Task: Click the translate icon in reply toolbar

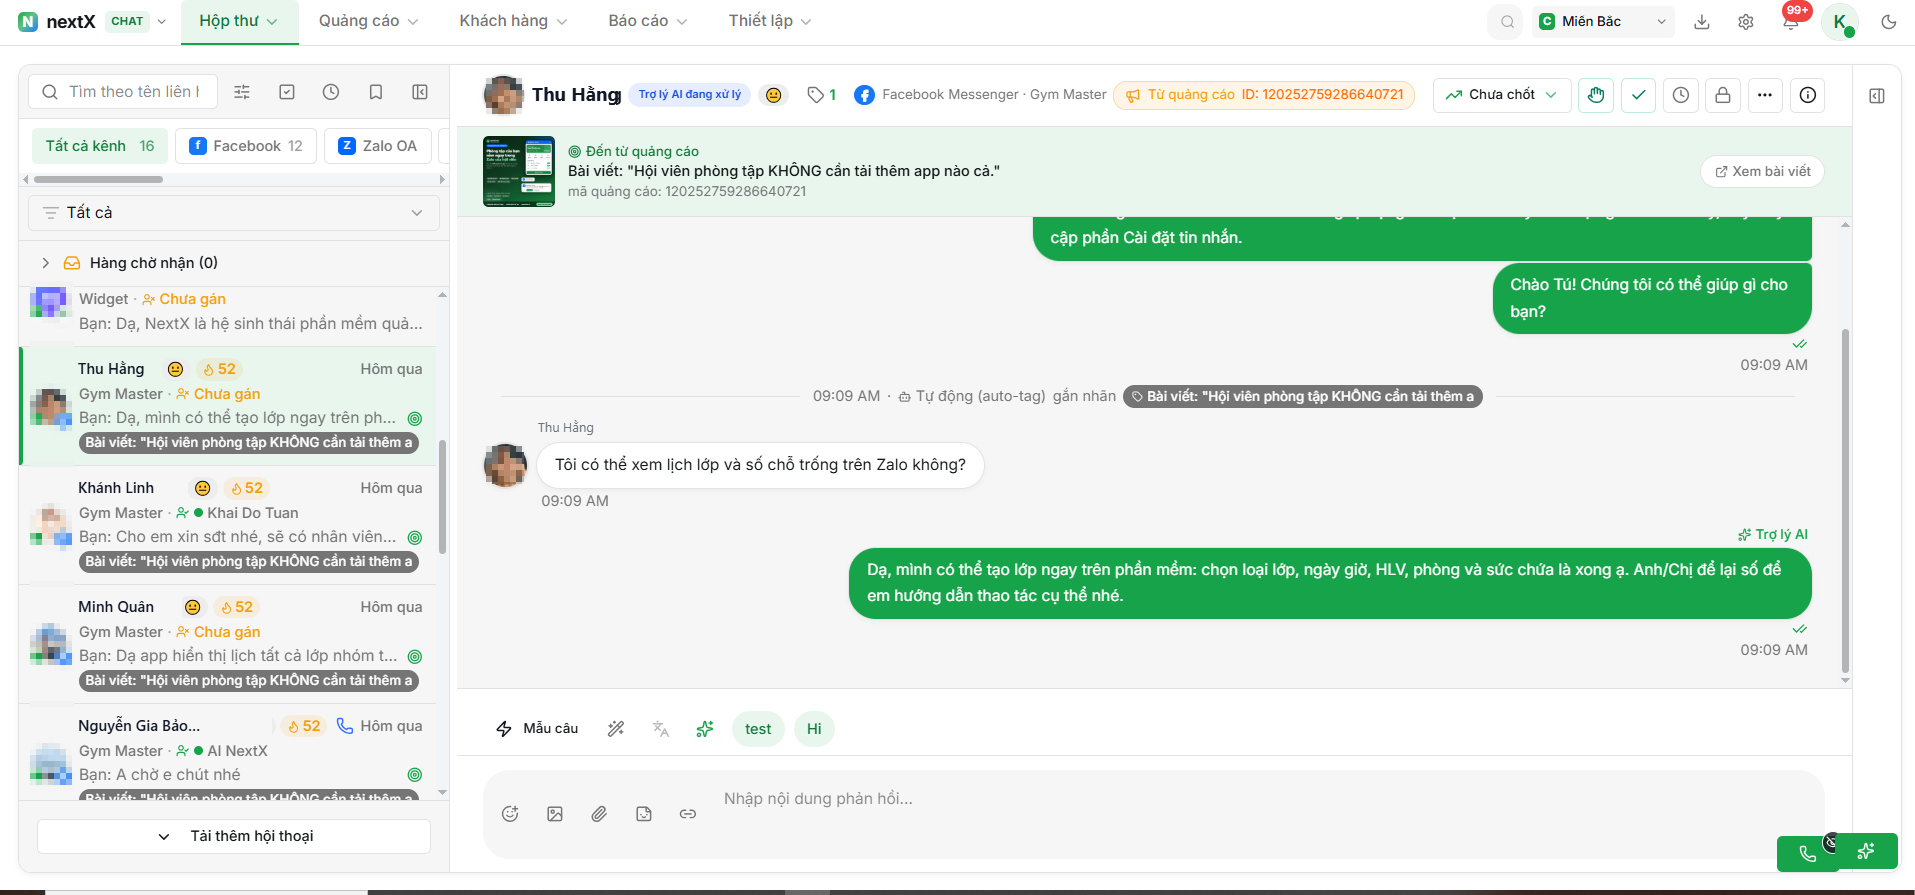Action: click(660, 729)
